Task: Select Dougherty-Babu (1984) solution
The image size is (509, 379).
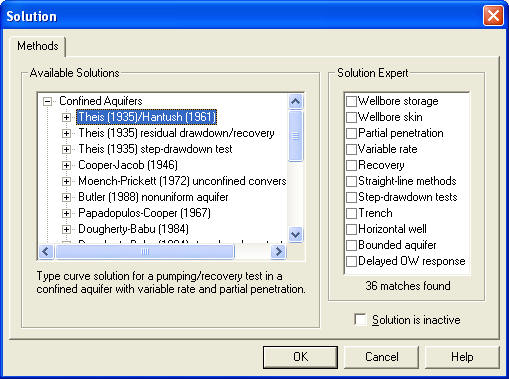Action: point(133,229)
